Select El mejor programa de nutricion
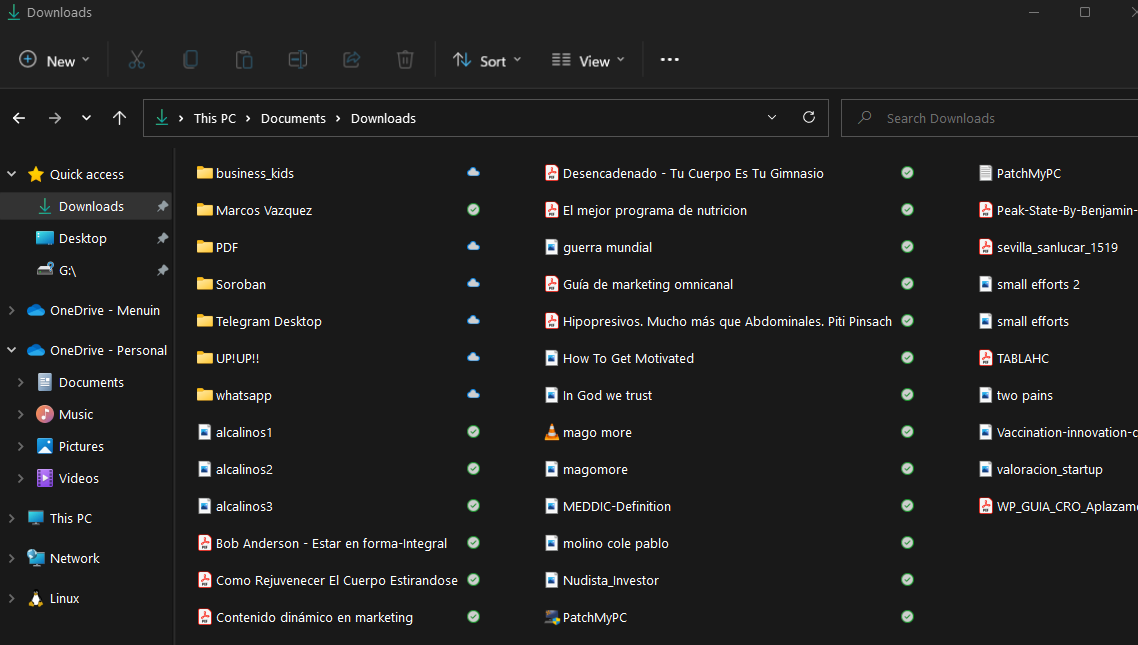Image resolution: width=1138 pixels, height=645 pixels. [x=646, y=210]
